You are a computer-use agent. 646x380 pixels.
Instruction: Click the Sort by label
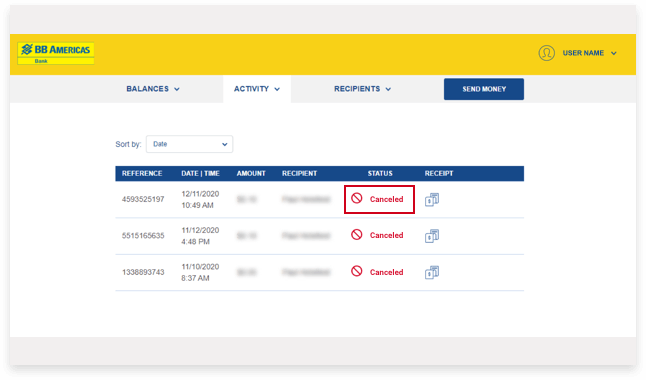128,144
